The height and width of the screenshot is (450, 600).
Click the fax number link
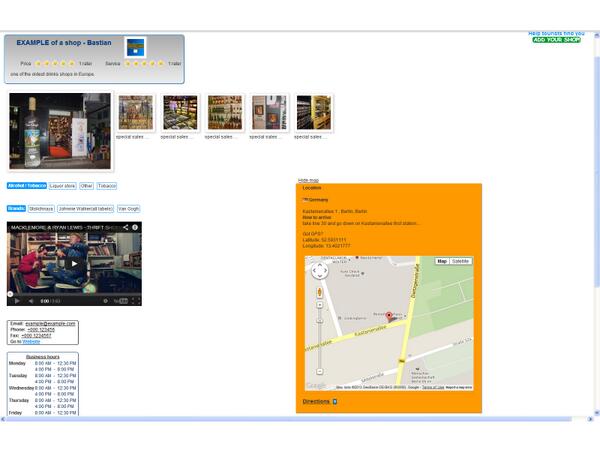pyautogui.click(x=36, y=336)
